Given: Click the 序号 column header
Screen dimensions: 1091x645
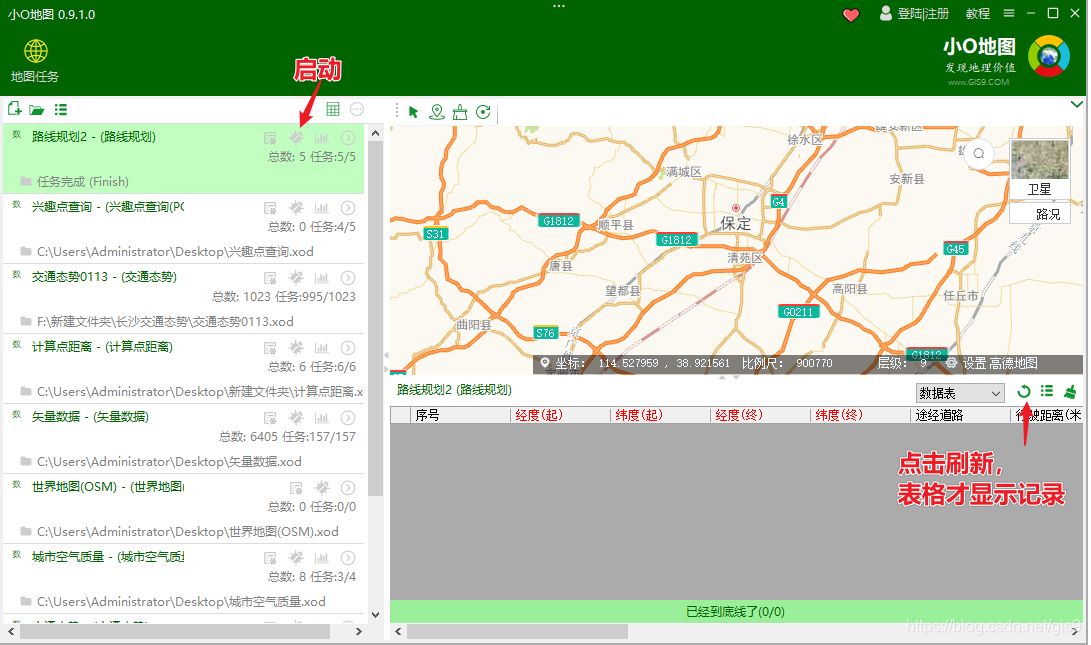Looking at the screenshot, I should tap(460, 415).
